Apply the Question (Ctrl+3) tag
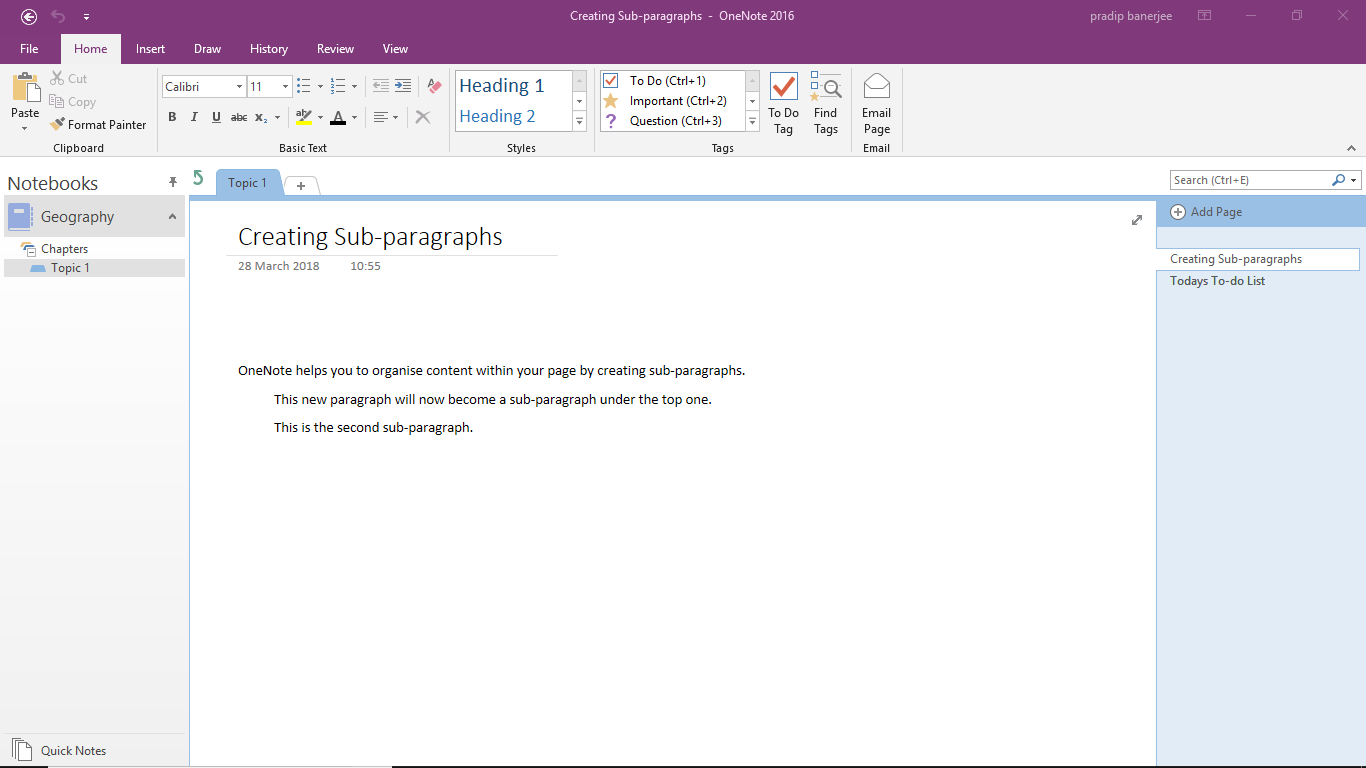Viewport: 1366px width, 768px height. coord(611,121)
